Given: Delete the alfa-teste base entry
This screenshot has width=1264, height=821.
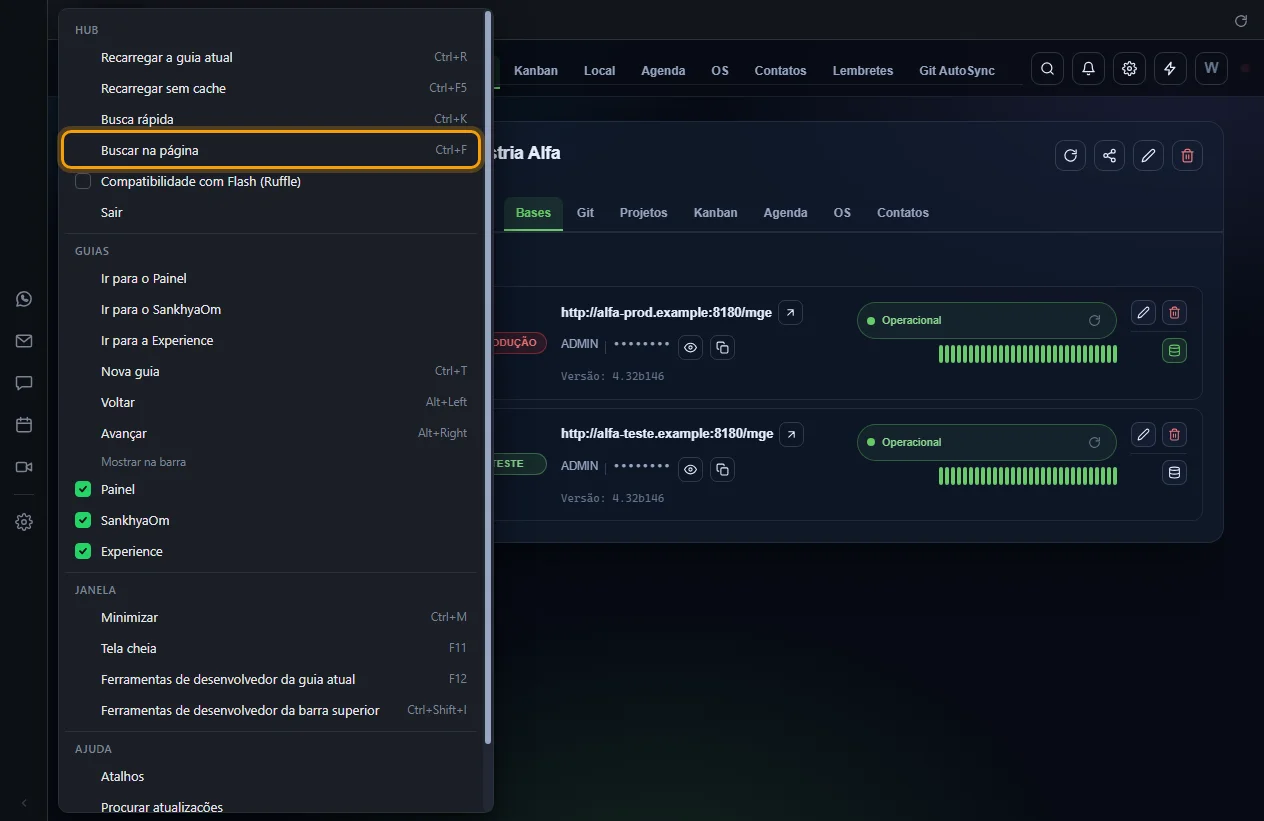Looking at the screenshot, I should (x=1174, y=434).
